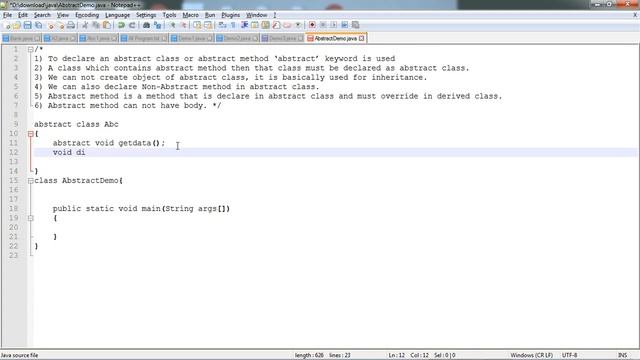Click the line 'abstract class Abc'
640x360 pixels.
tap(76, 124)
